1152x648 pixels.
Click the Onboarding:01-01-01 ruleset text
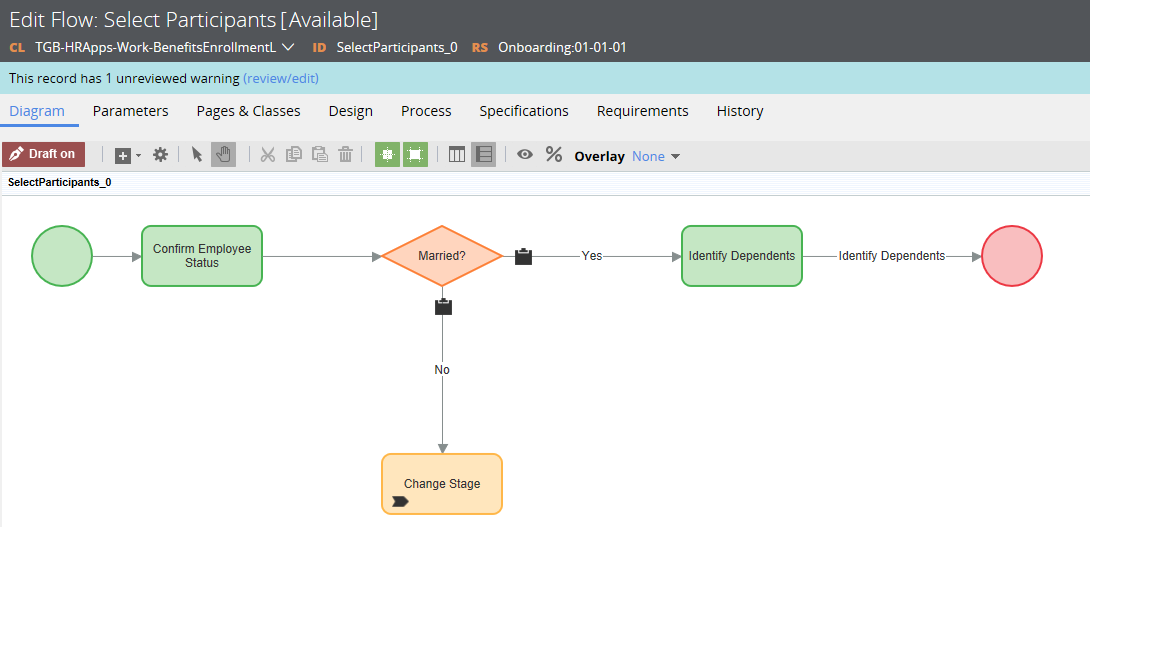click(x=562, y=47)
